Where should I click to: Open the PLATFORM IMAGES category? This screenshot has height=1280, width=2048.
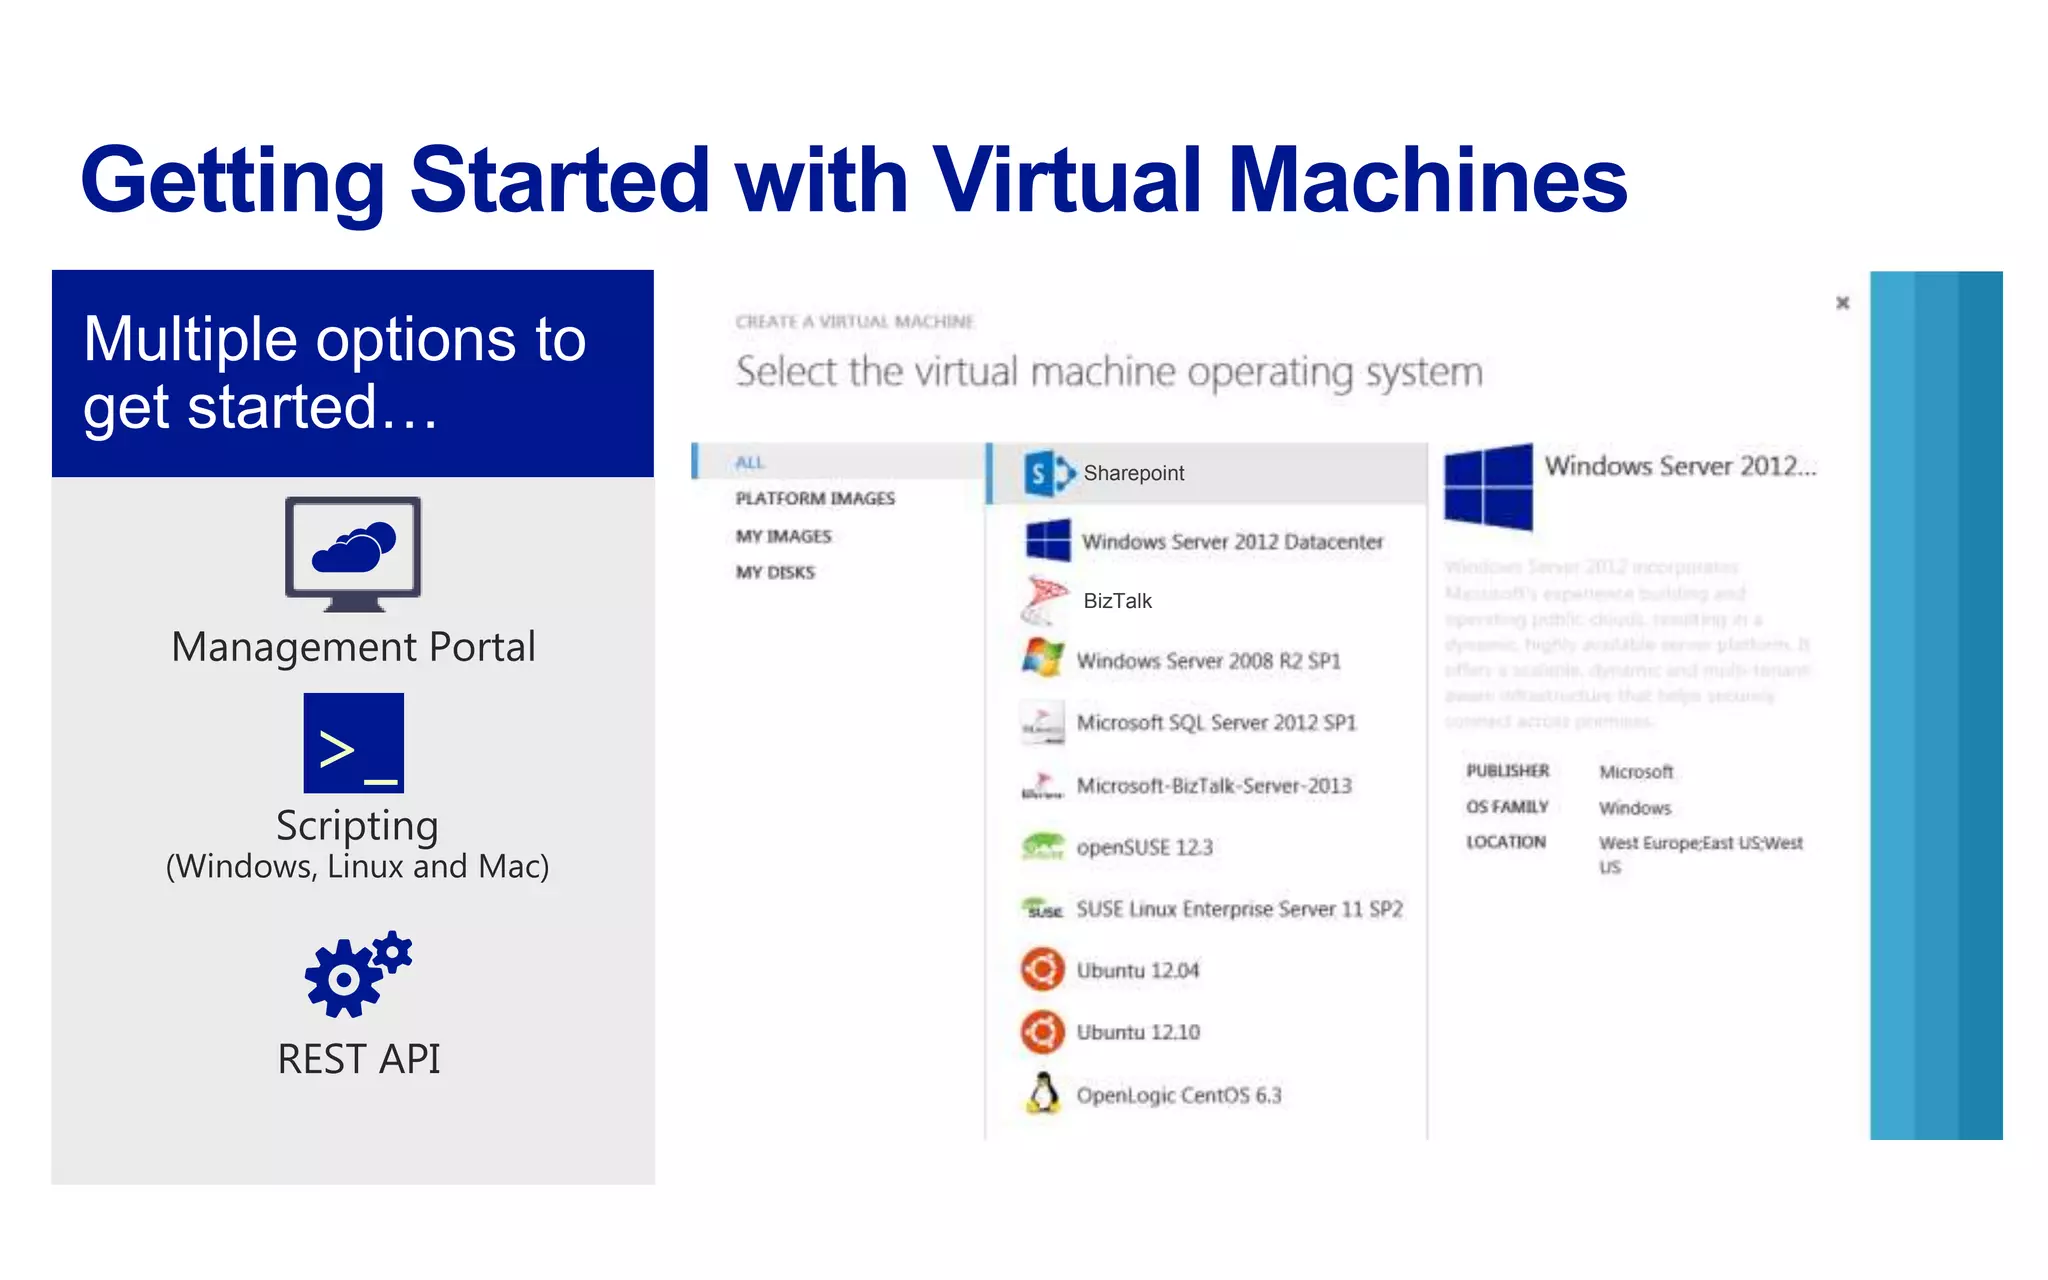[815, 498]
